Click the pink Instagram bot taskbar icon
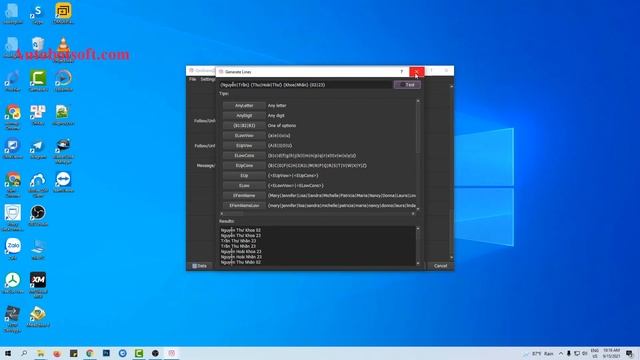 (171, 353)
